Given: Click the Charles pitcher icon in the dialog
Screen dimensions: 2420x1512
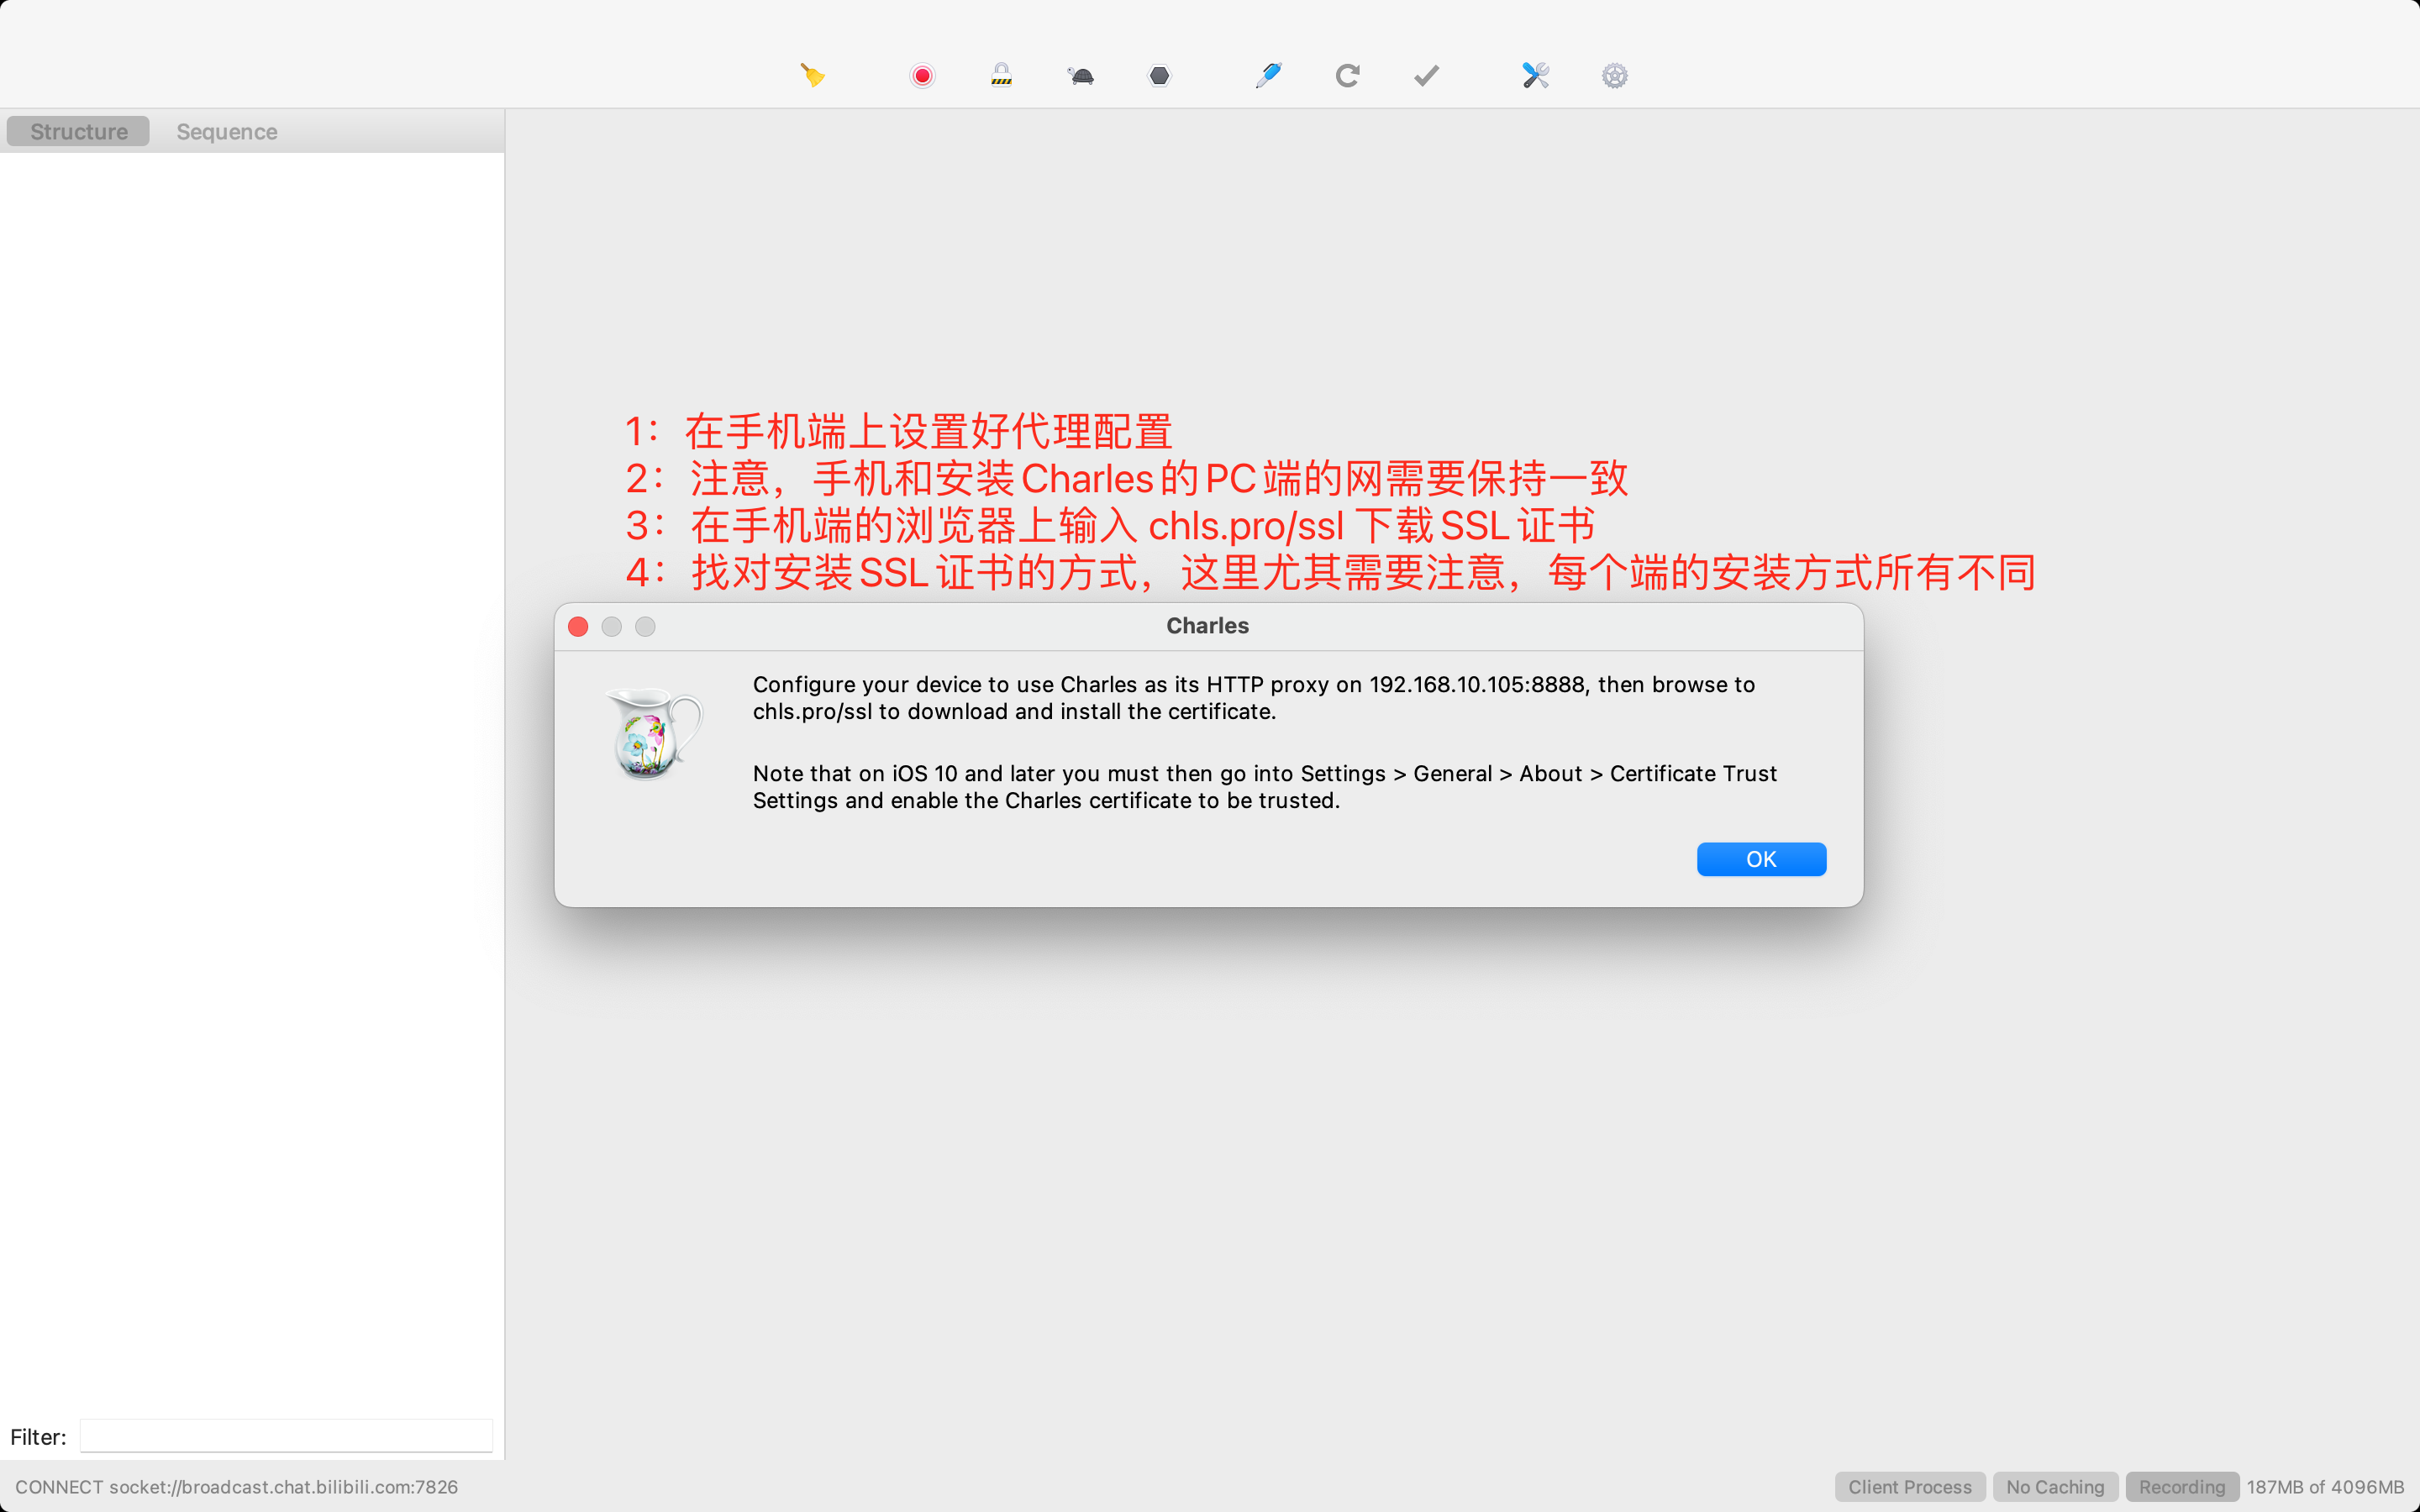Looking at the screenshot, I should point(654,734).
